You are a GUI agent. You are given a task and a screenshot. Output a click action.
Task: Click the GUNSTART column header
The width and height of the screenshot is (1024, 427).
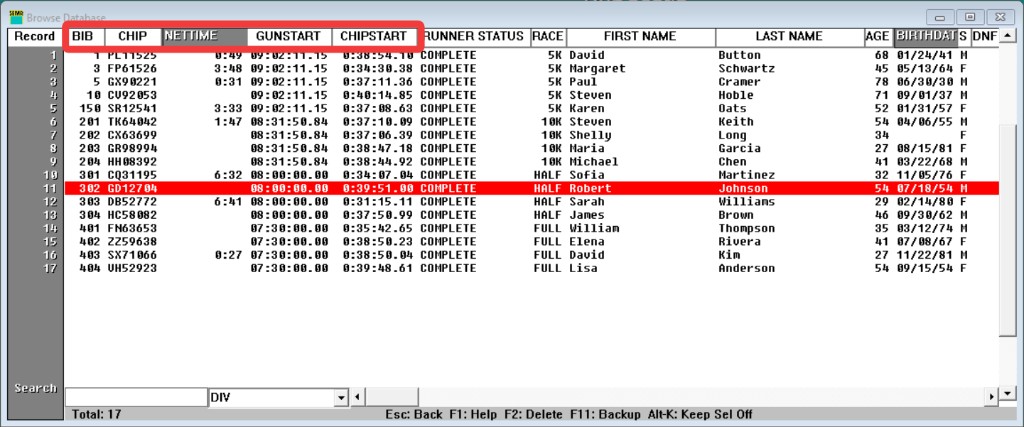[x=289, y=37]
